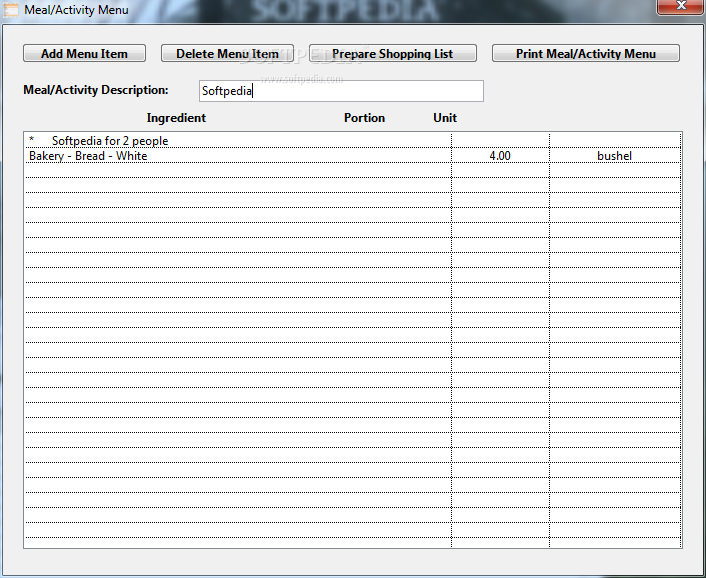Open Prepare Shopping List
The image size is (706, 578).
point(393,53)
